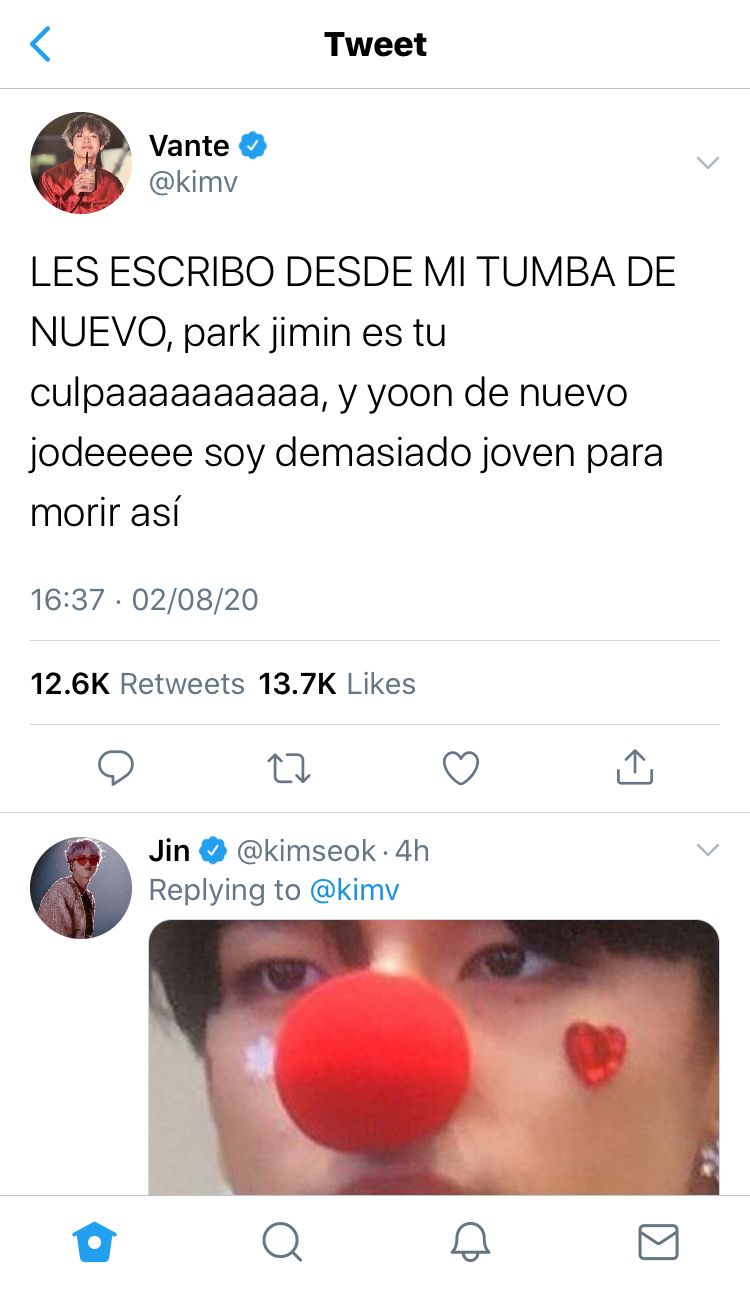View Jin's profile picture
The height and width of the screenshot is (1294, 750).
[x=81, y=888]
